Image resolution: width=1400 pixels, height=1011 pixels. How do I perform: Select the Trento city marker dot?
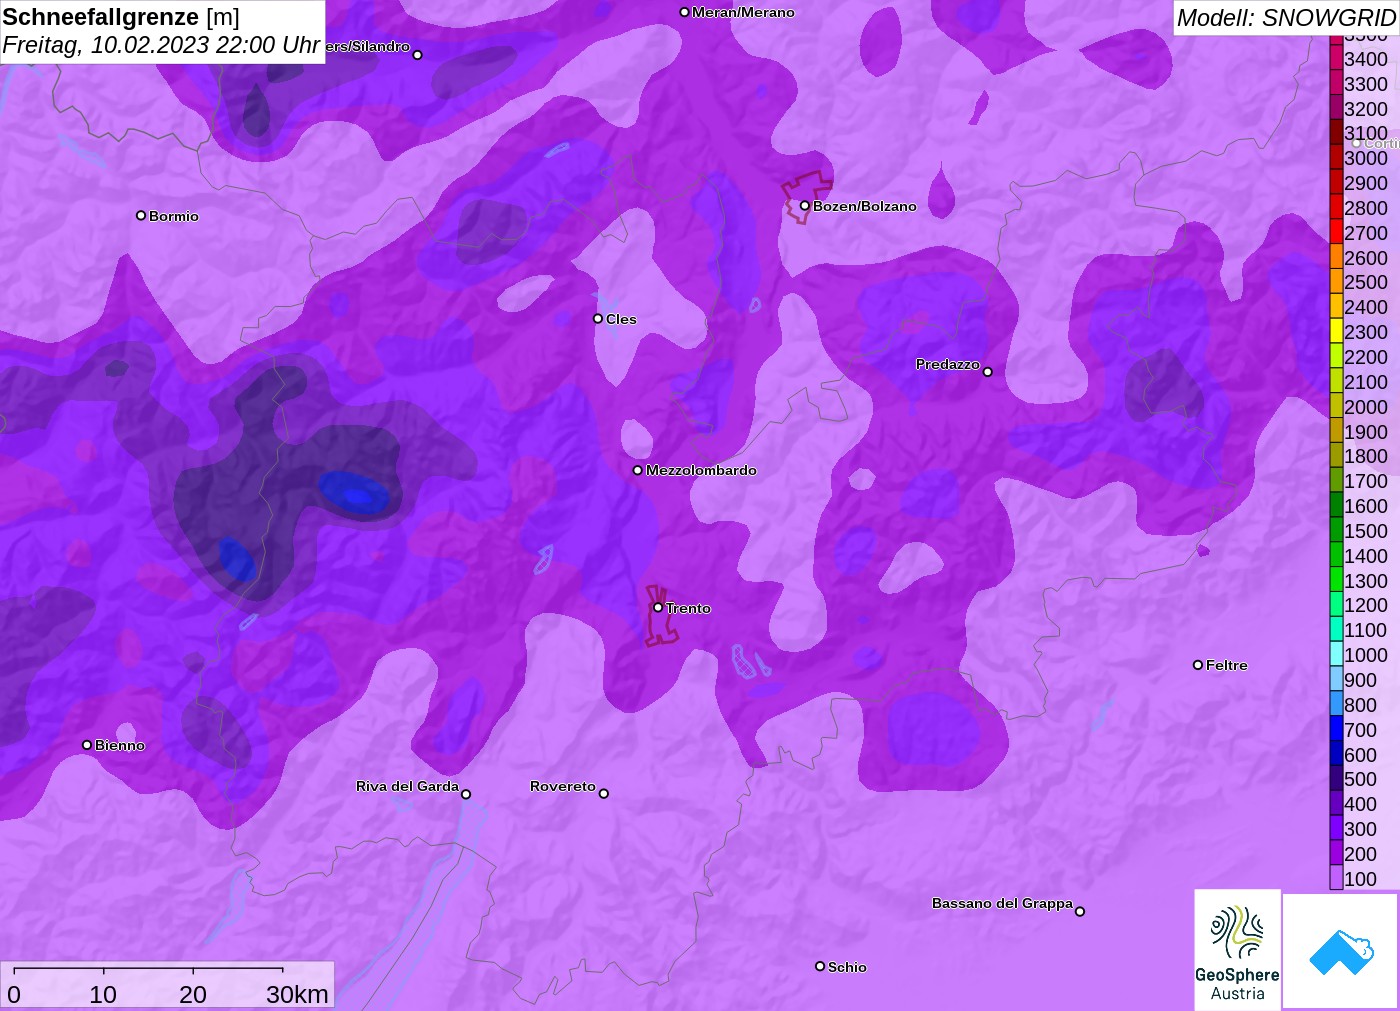pyautogui.click(x=658, y=608)
